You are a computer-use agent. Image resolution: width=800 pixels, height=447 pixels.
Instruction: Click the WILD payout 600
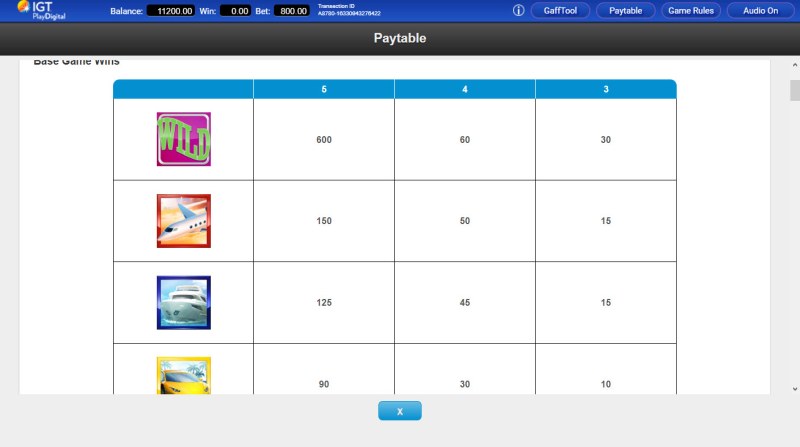click(324, 140)
